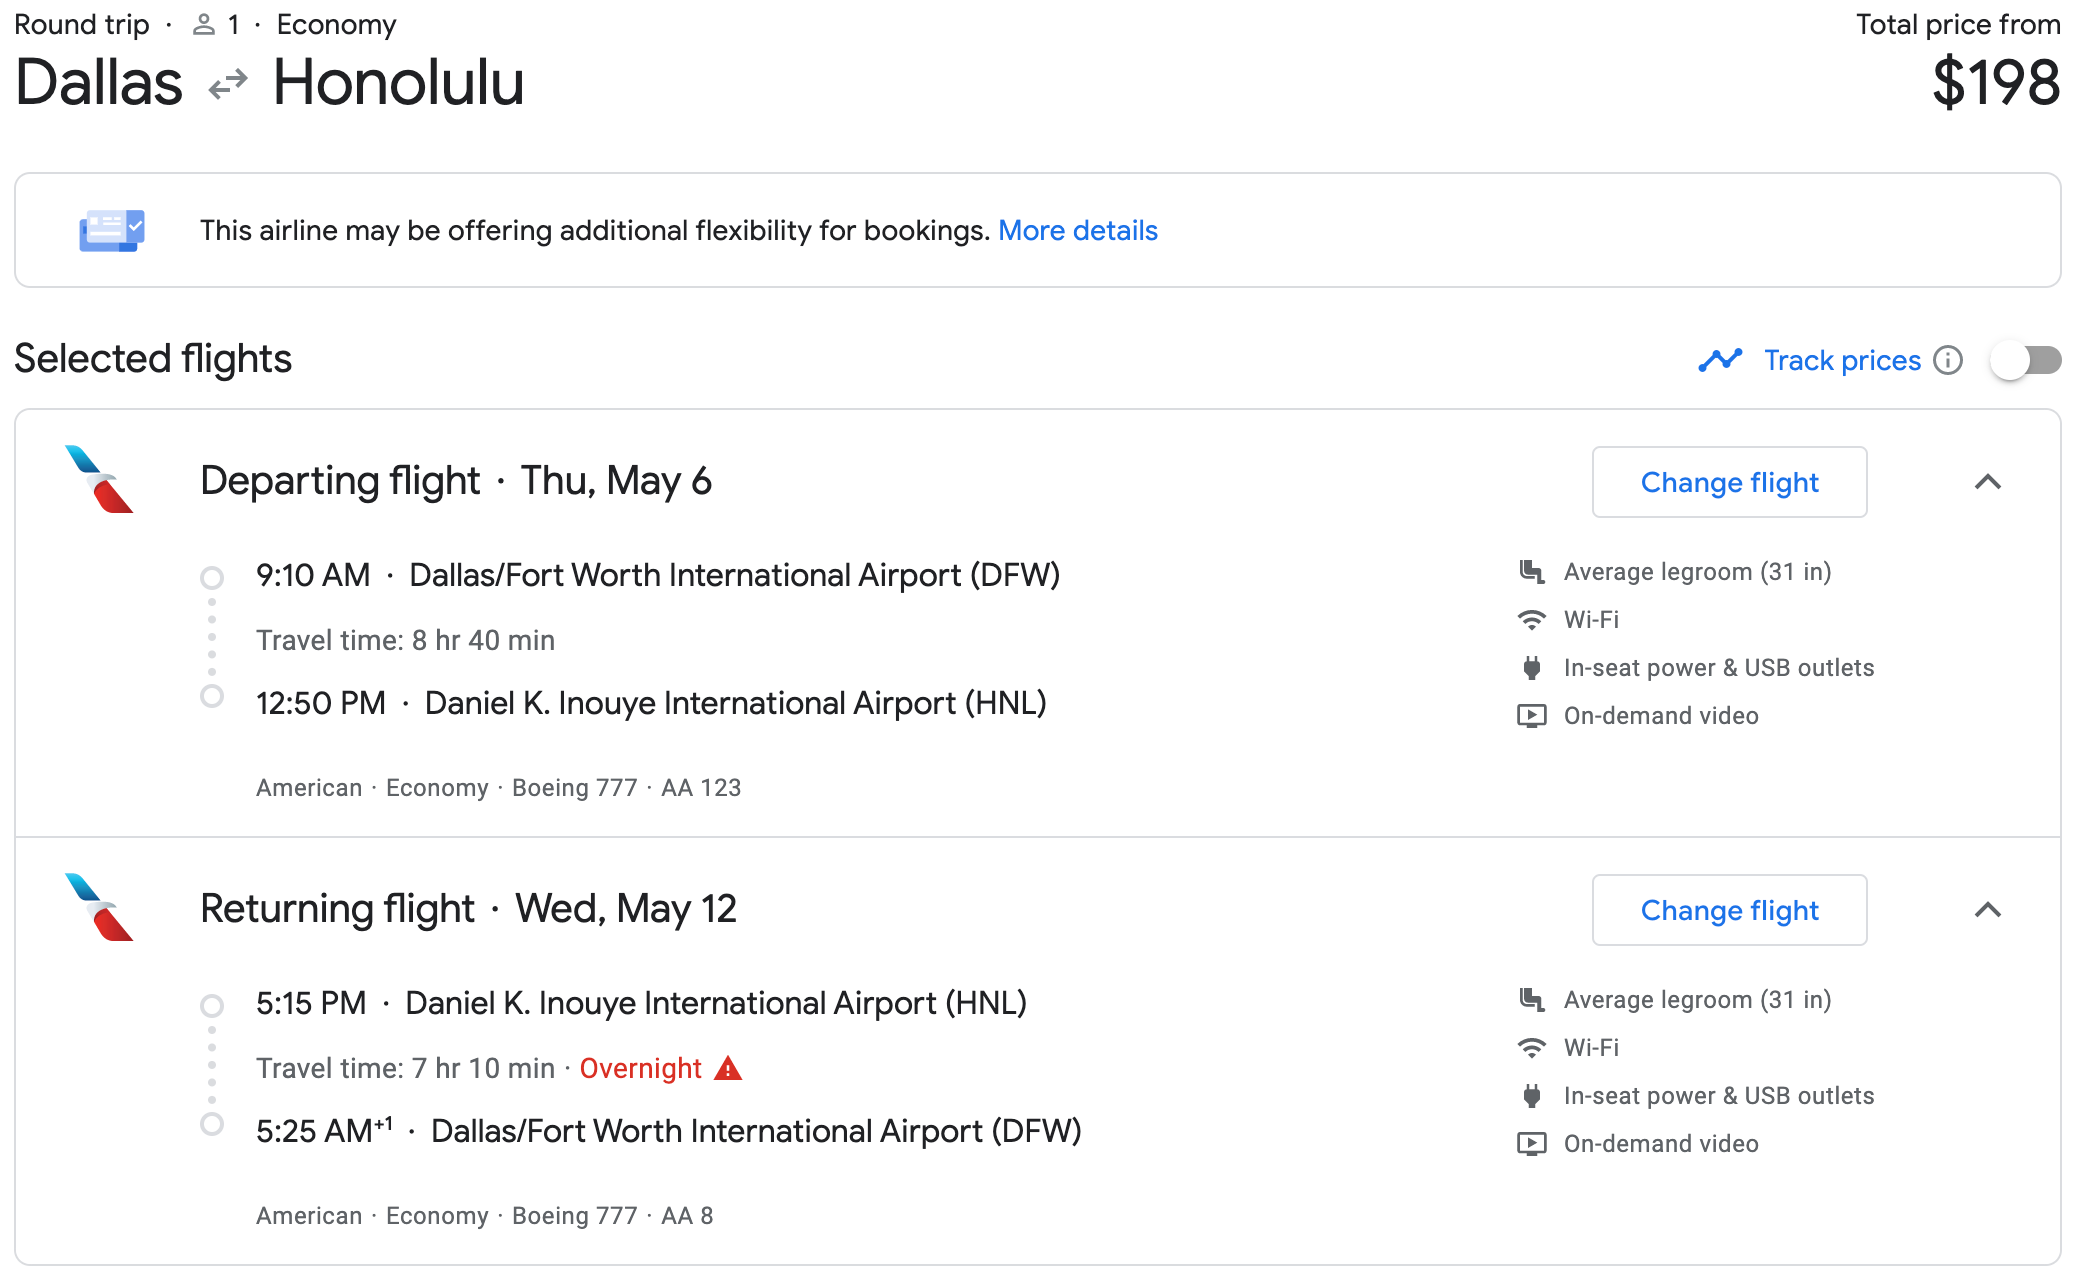
Task: Click the red Overnight warning triangle icon
Action: (728, 1068)
